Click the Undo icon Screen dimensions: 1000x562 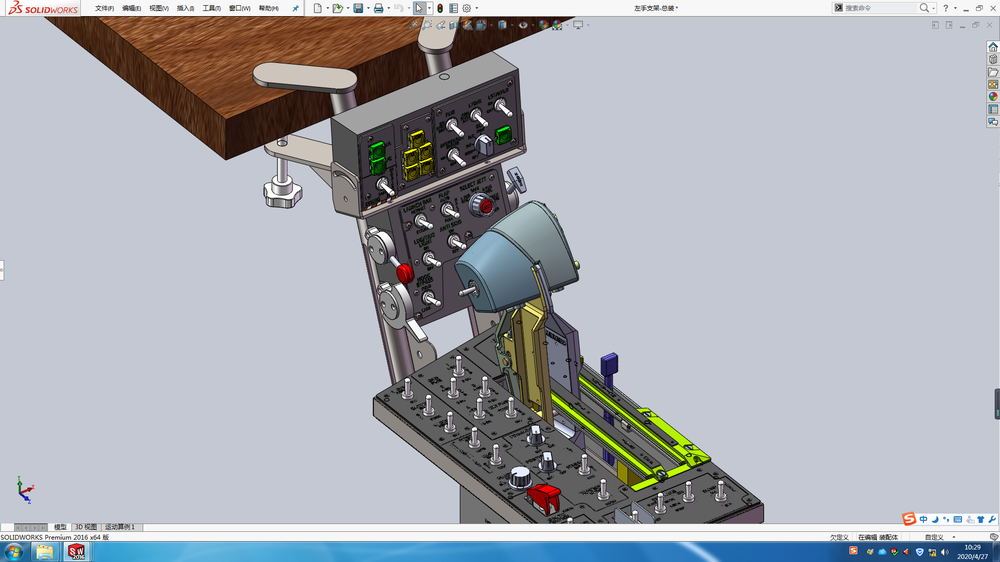click(399, 8)
